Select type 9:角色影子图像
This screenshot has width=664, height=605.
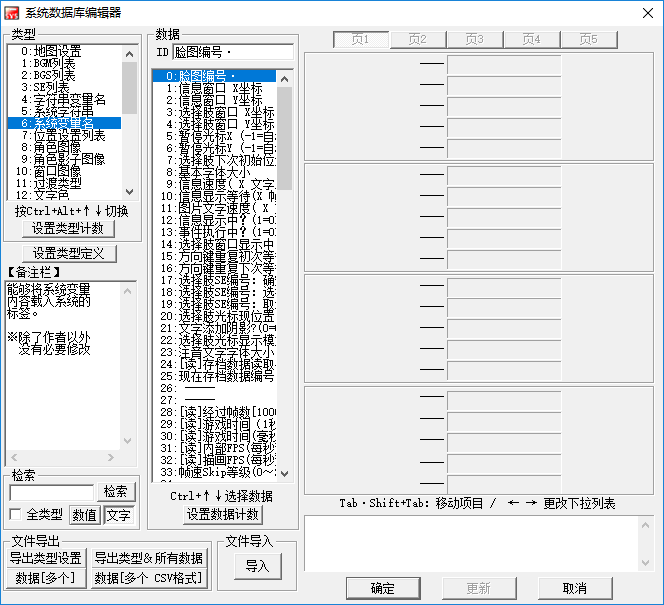(64, 159)
